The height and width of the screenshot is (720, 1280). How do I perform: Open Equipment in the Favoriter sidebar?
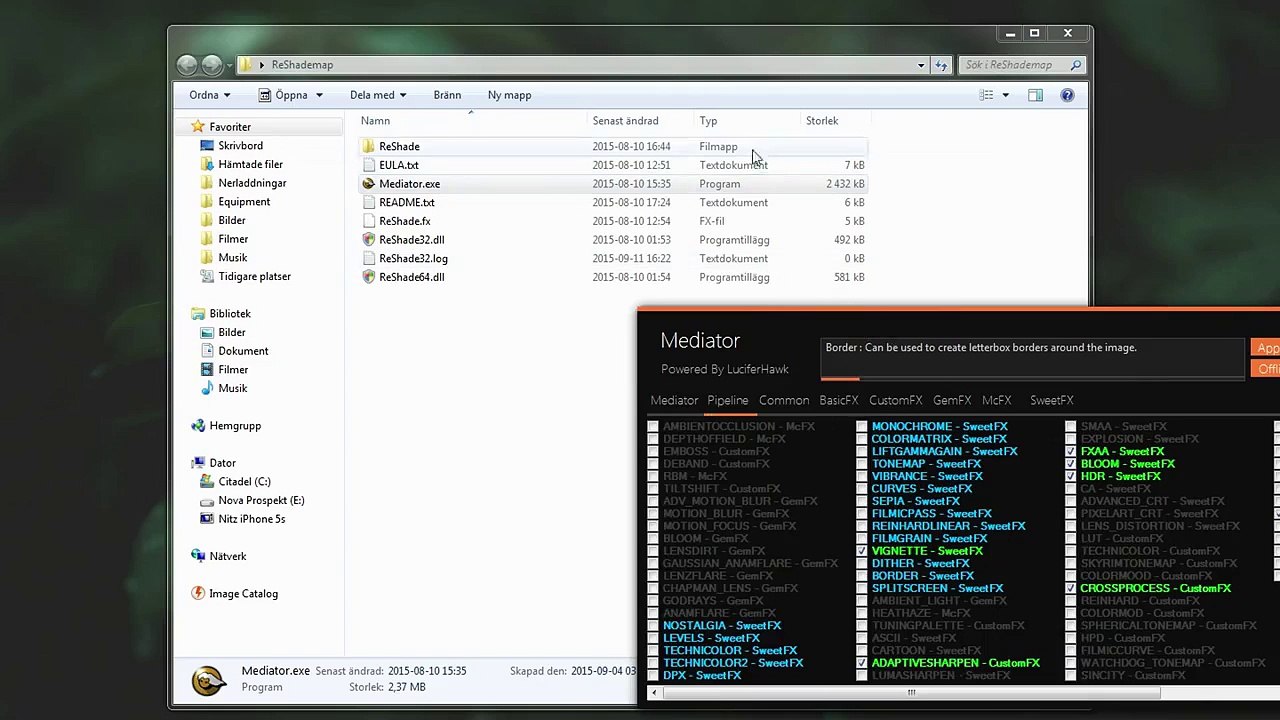[244, 202]
